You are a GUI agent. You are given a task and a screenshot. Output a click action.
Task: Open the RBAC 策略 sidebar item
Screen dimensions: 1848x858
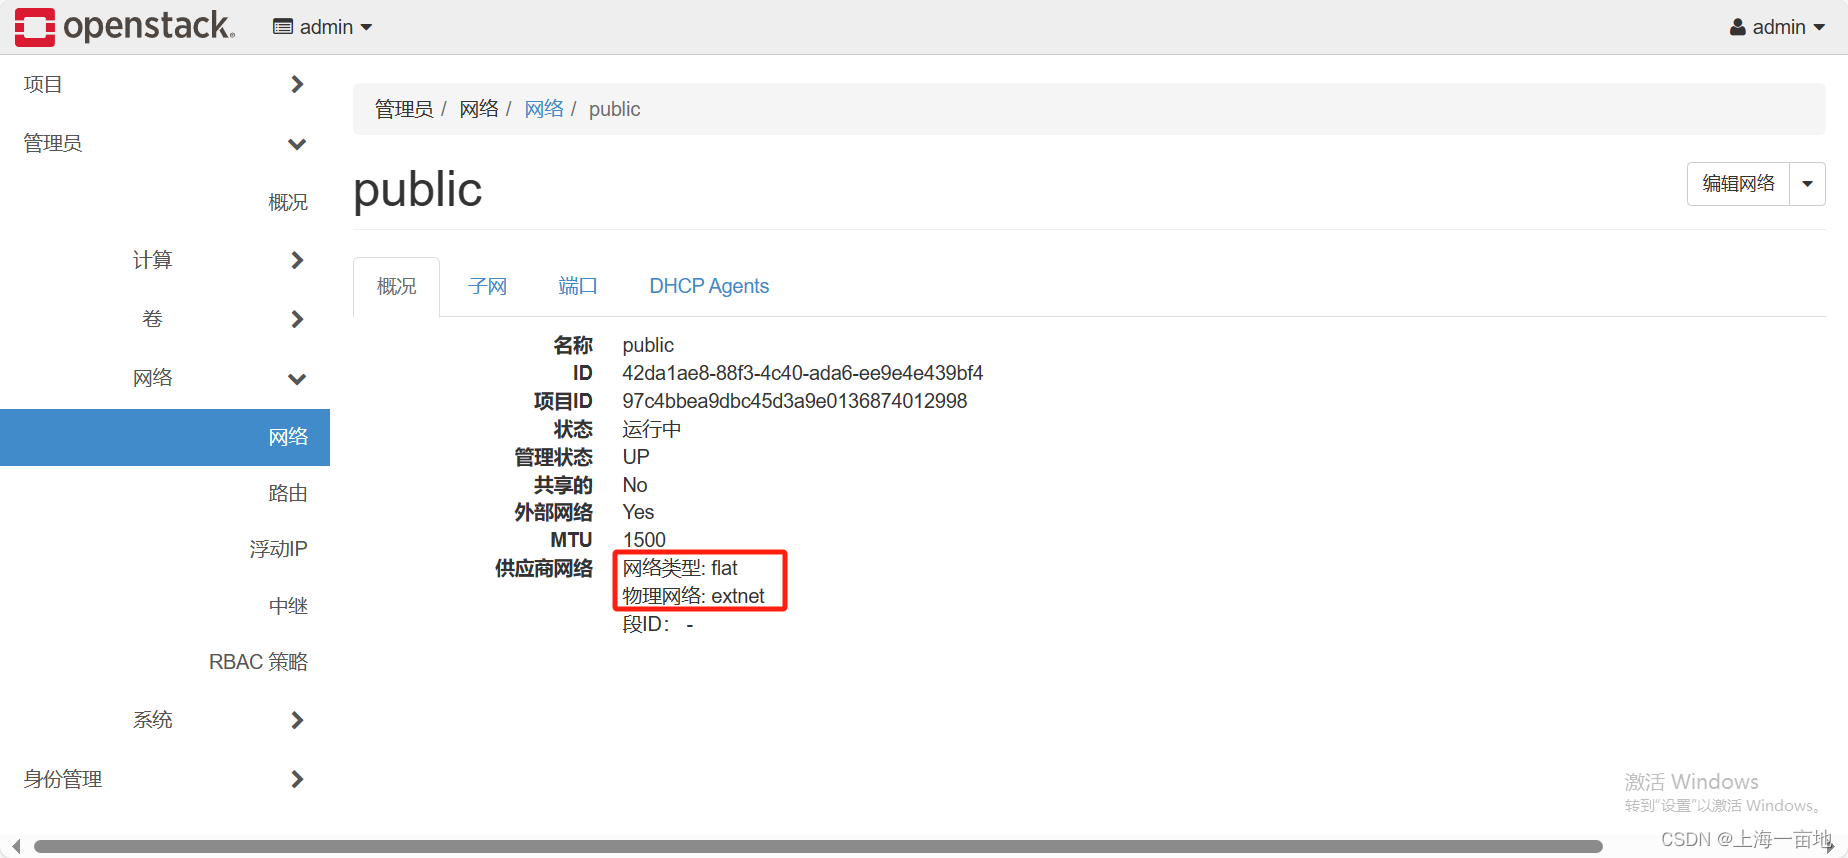(x=258, y=662)
